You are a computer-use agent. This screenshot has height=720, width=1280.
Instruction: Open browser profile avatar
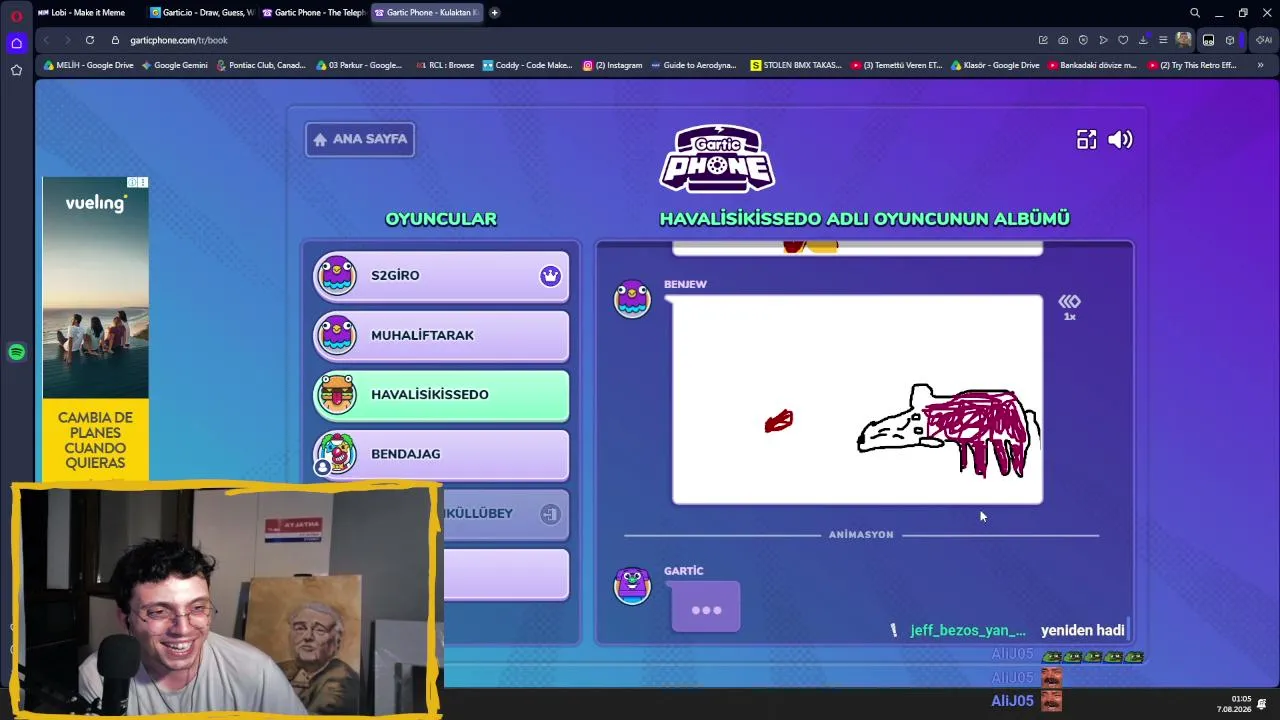coord(1184,40)
